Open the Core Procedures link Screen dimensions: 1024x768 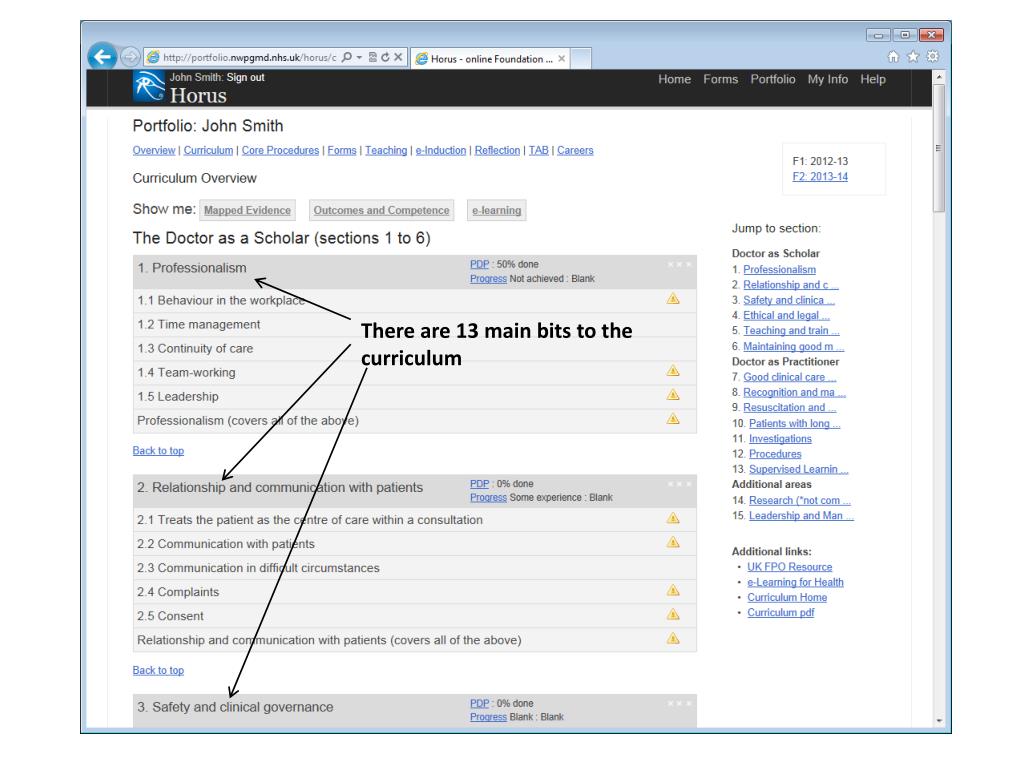click(x=280, y=150)
